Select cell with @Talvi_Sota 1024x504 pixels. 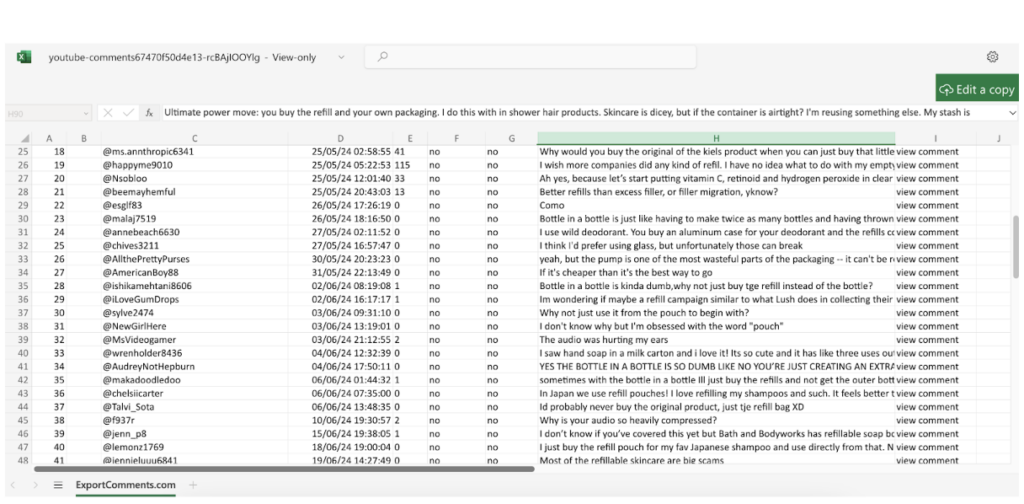point(194,407)
